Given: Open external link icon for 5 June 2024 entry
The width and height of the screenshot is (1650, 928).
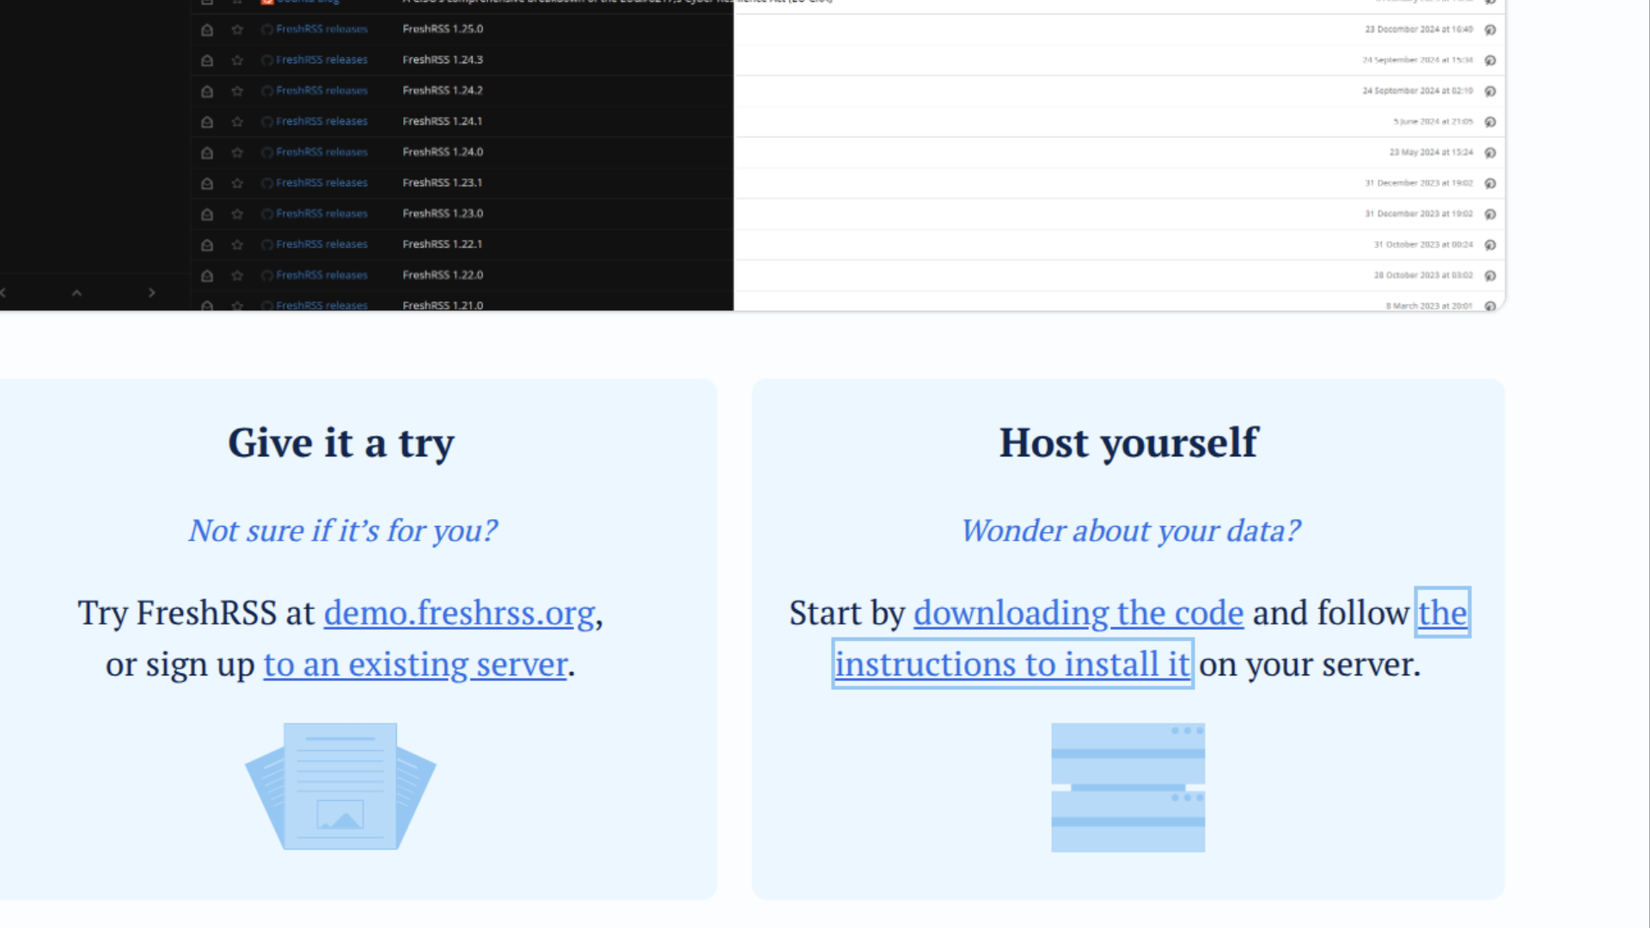Looking at the screenshot, I should pos(1490,122).
